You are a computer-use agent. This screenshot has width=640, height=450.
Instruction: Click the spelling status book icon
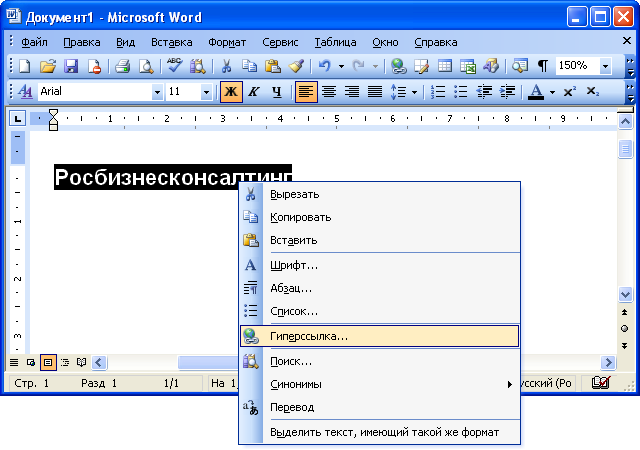point(601,383)
